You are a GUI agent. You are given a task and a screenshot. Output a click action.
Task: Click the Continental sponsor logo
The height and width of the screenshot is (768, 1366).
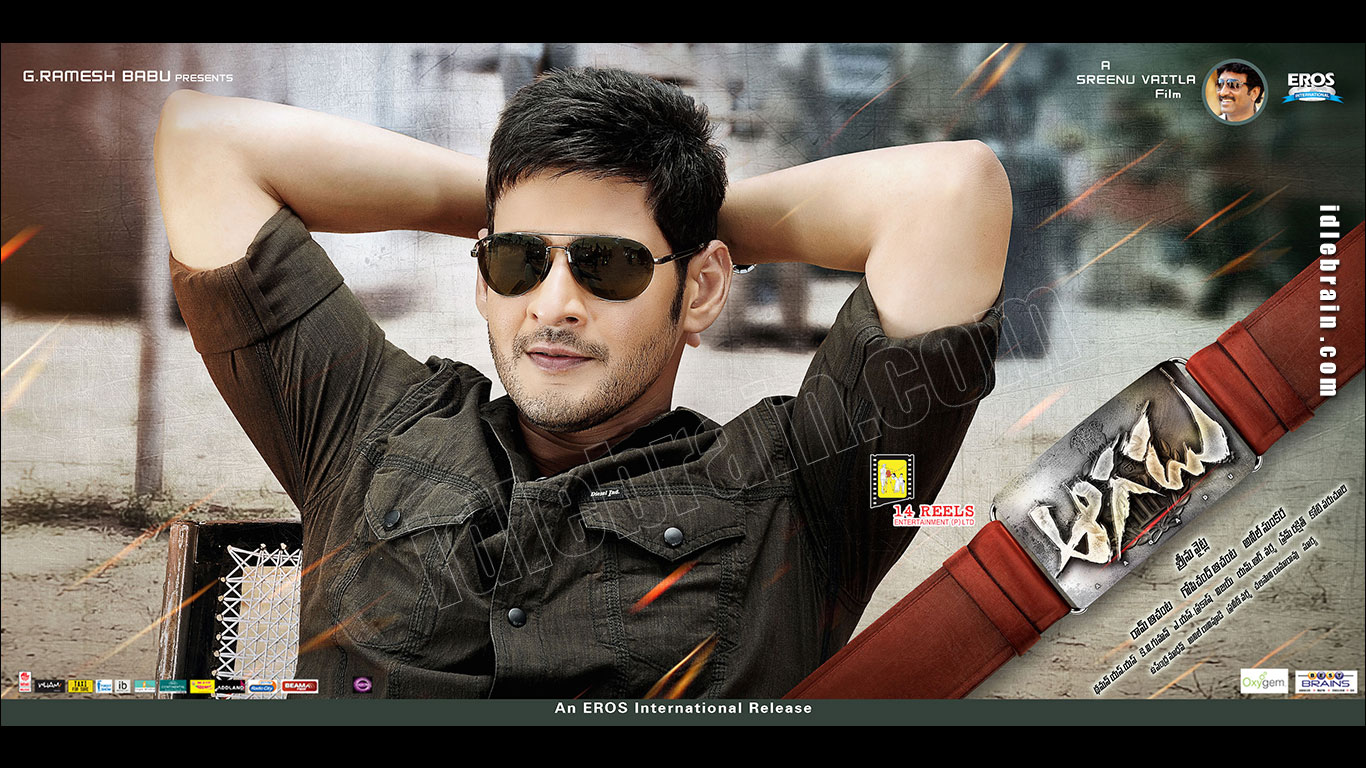pos(173,686)
